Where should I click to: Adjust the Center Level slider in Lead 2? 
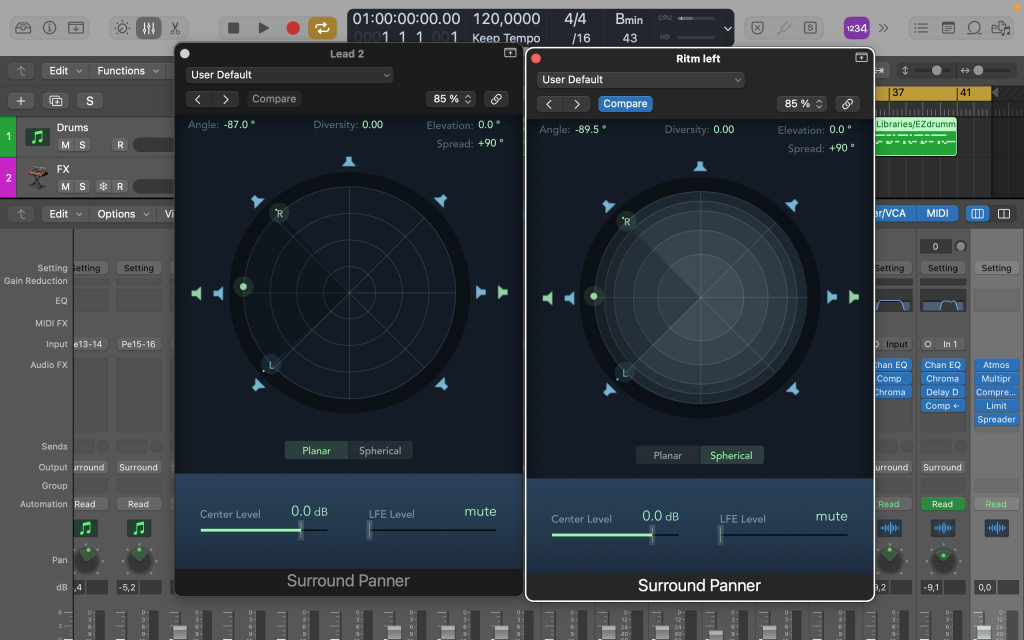(x=301, y=530)
